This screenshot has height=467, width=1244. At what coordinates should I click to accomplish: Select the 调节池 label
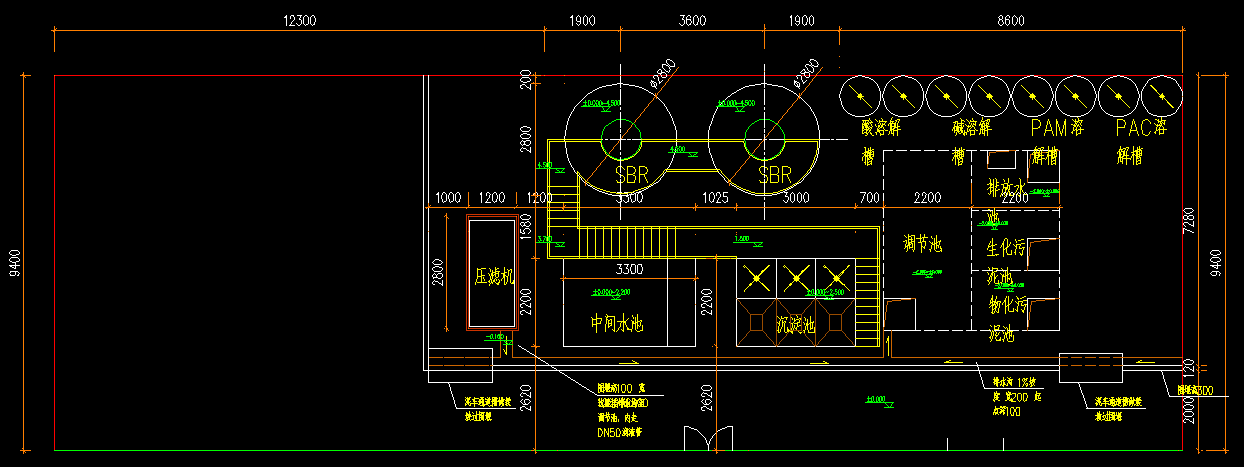pos(924,243)
